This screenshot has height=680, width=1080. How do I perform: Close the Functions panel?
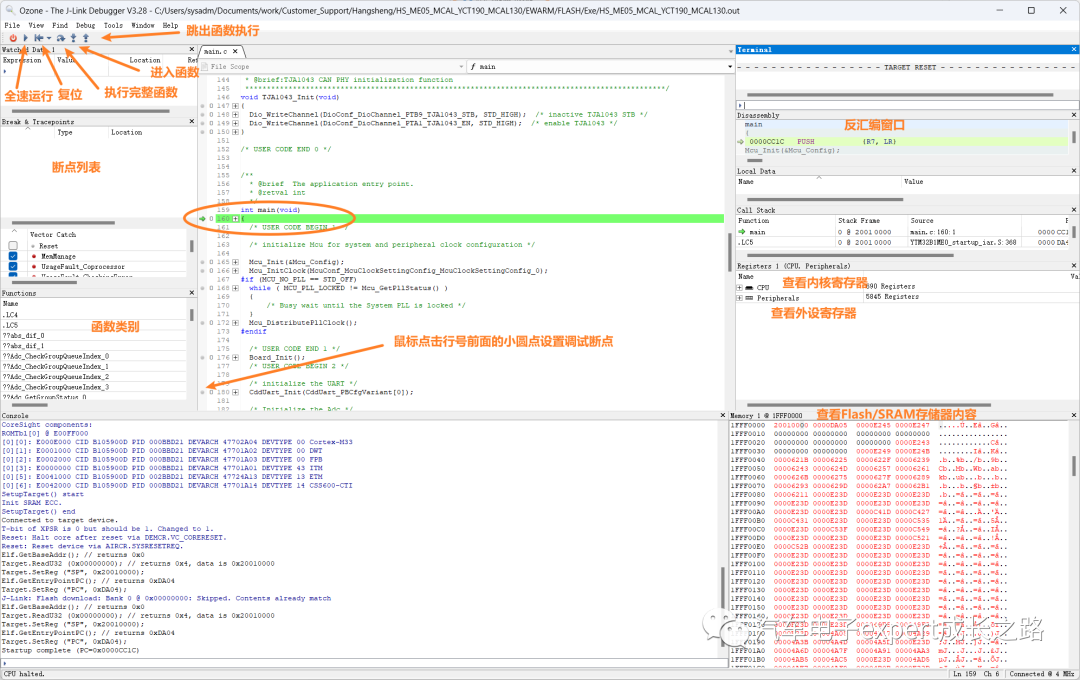click(192, 293)
